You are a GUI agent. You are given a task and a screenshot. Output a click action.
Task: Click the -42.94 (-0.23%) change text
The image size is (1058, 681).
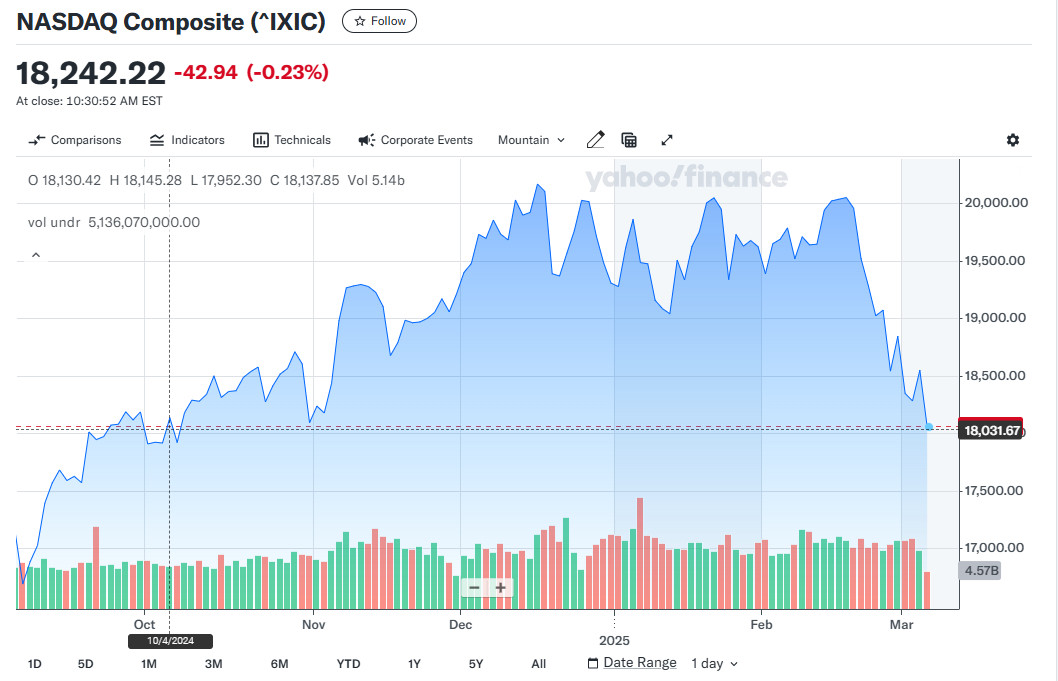click(x=251, y=72)
